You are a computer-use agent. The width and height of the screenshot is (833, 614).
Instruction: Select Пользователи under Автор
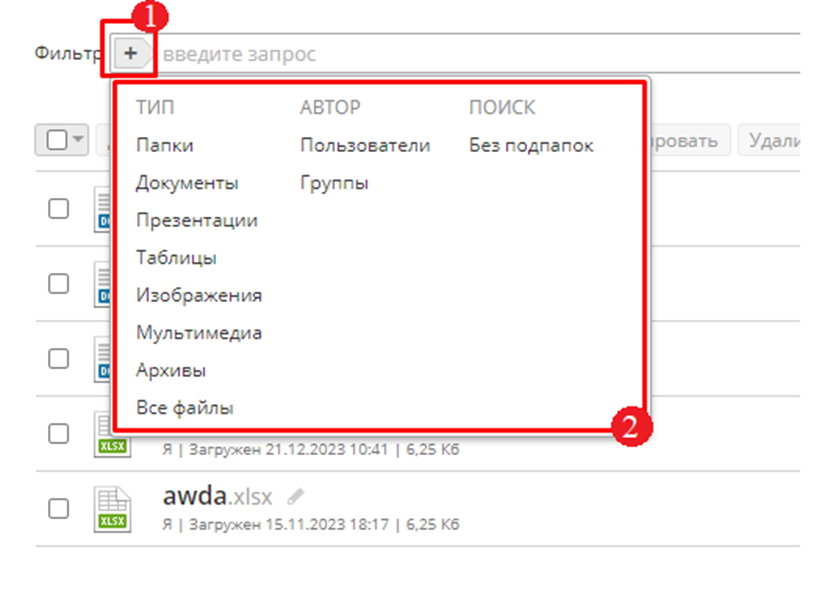click(365, 146)
